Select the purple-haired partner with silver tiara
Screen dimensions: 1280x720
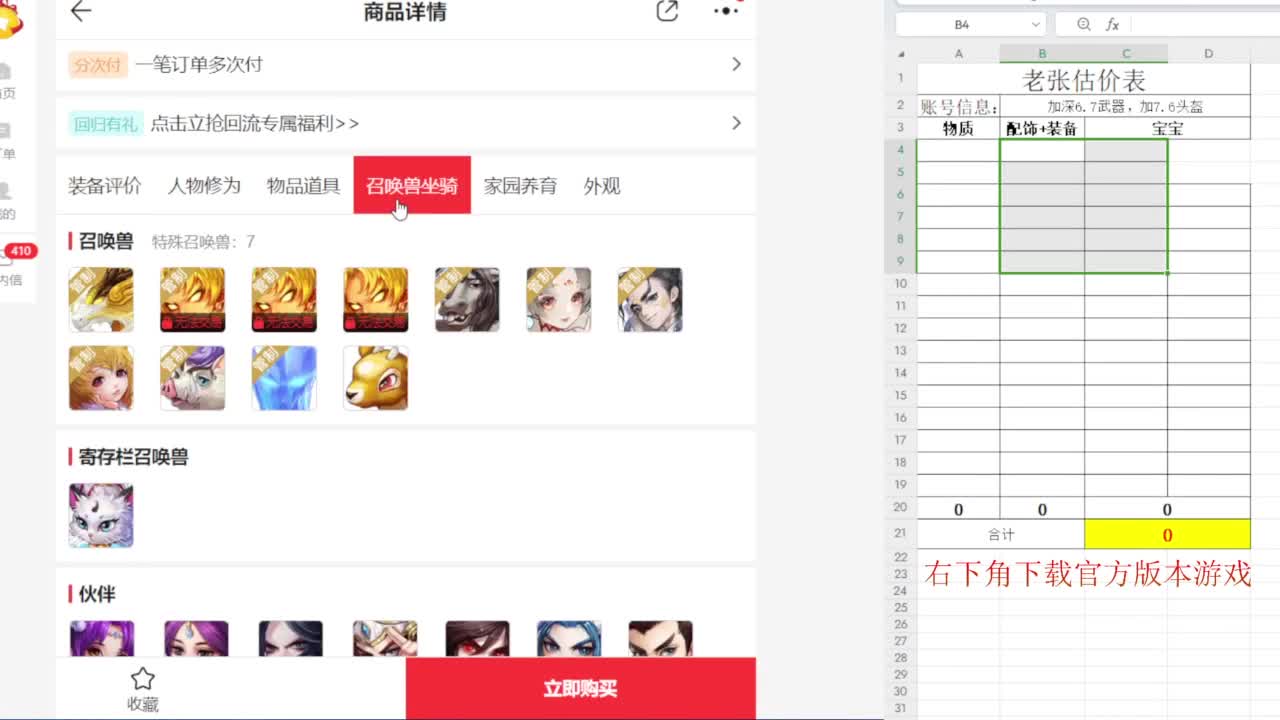tap(101, 639)
